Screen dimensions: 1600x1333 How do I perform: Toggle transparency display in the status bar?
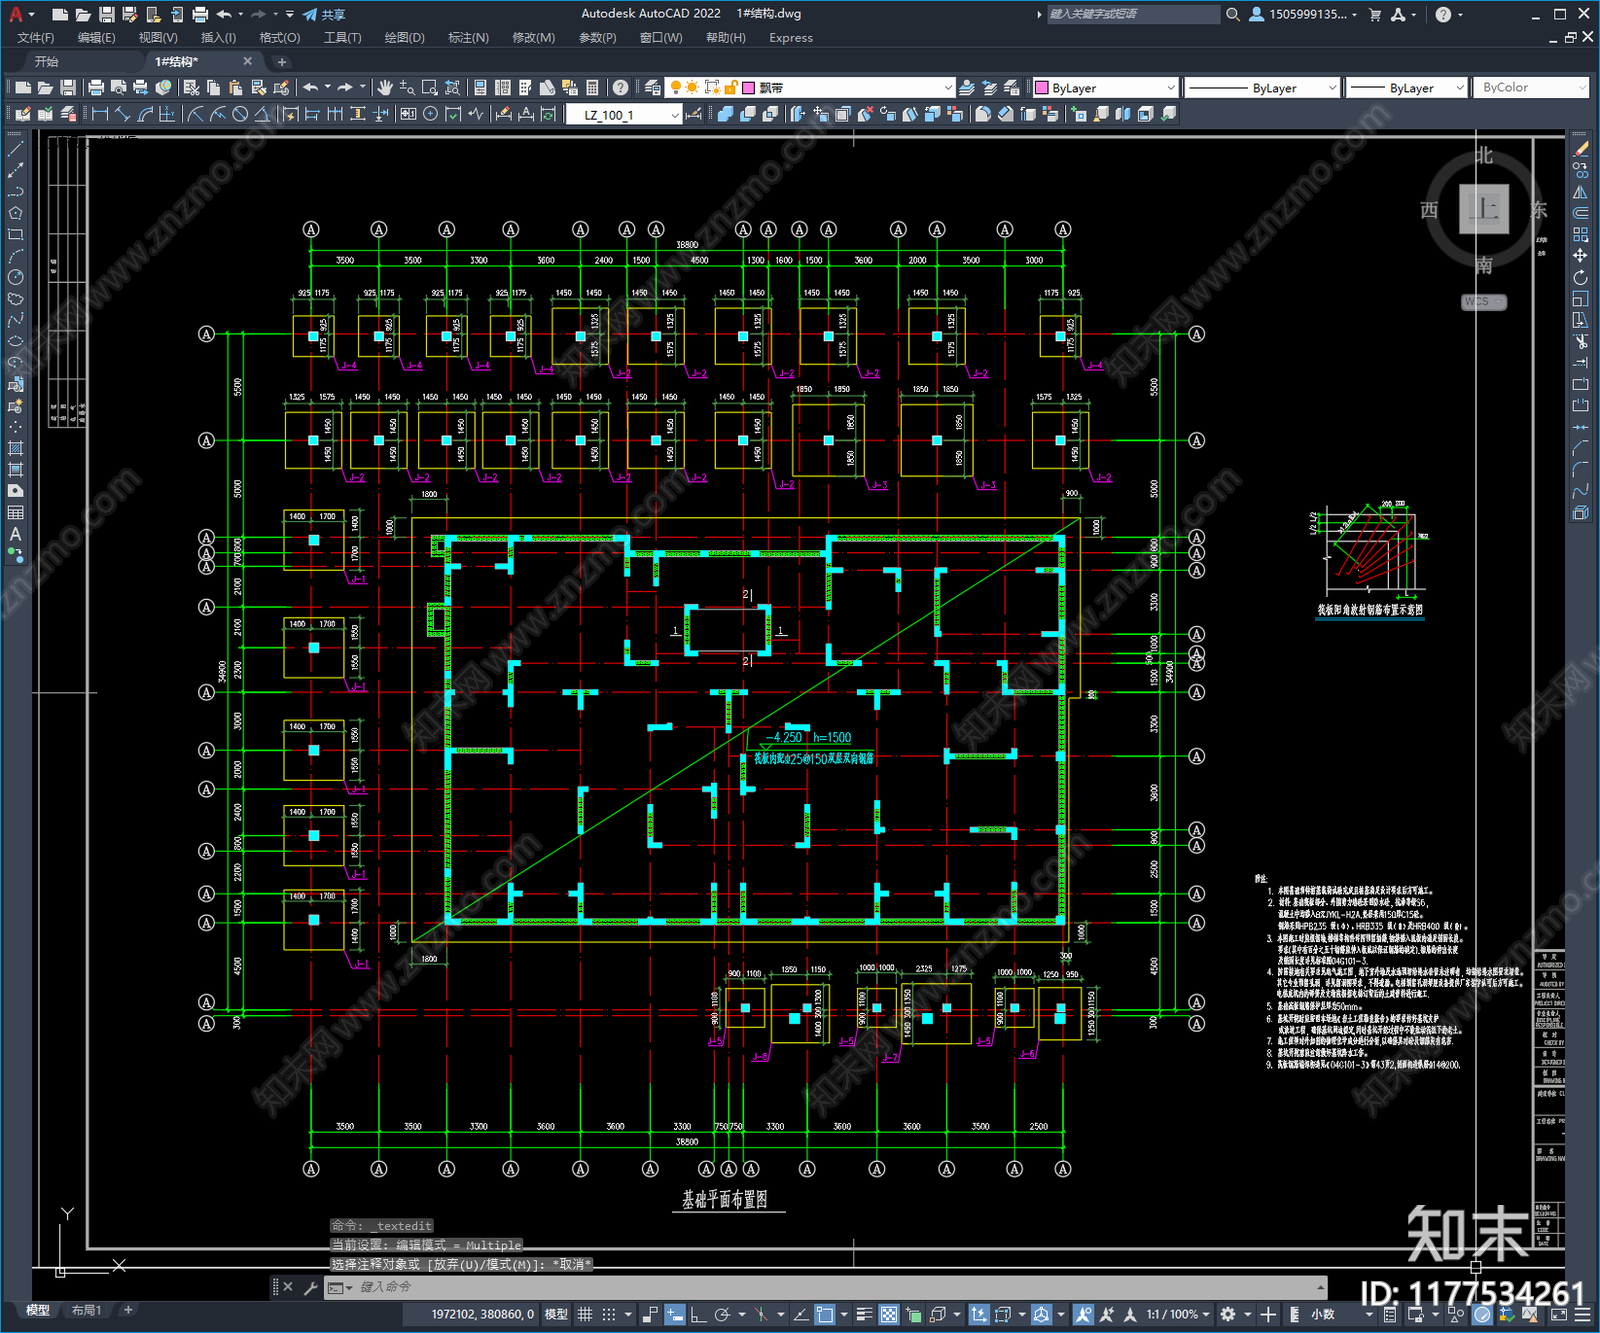[889, 1314]
